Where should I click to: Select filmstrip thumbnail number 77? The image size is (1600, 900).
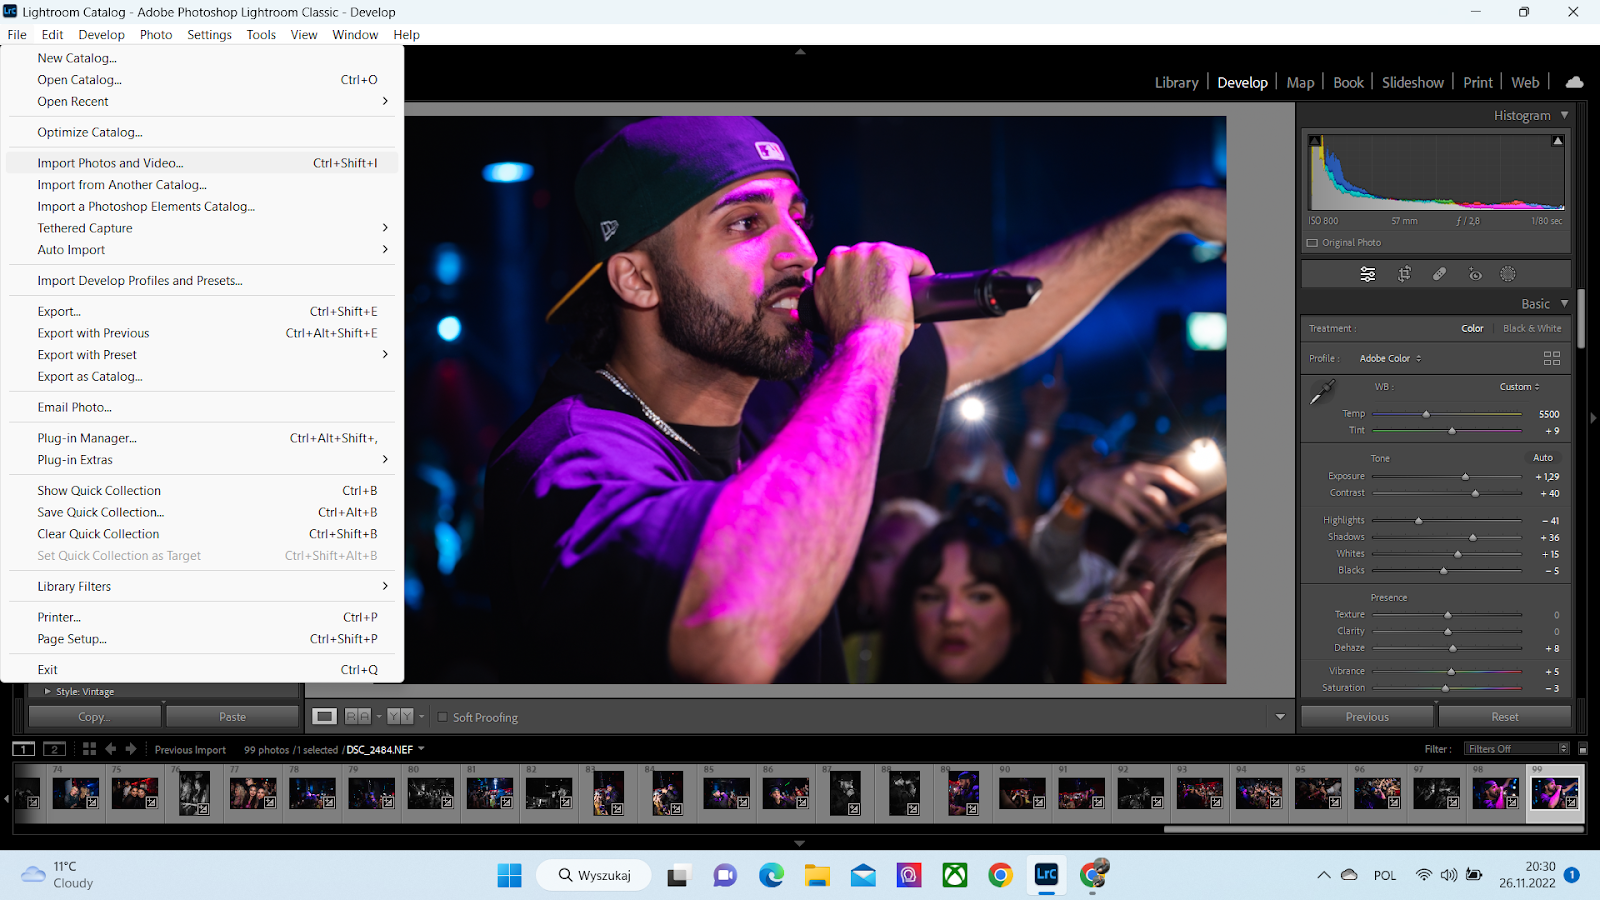(x=253, y=792)
